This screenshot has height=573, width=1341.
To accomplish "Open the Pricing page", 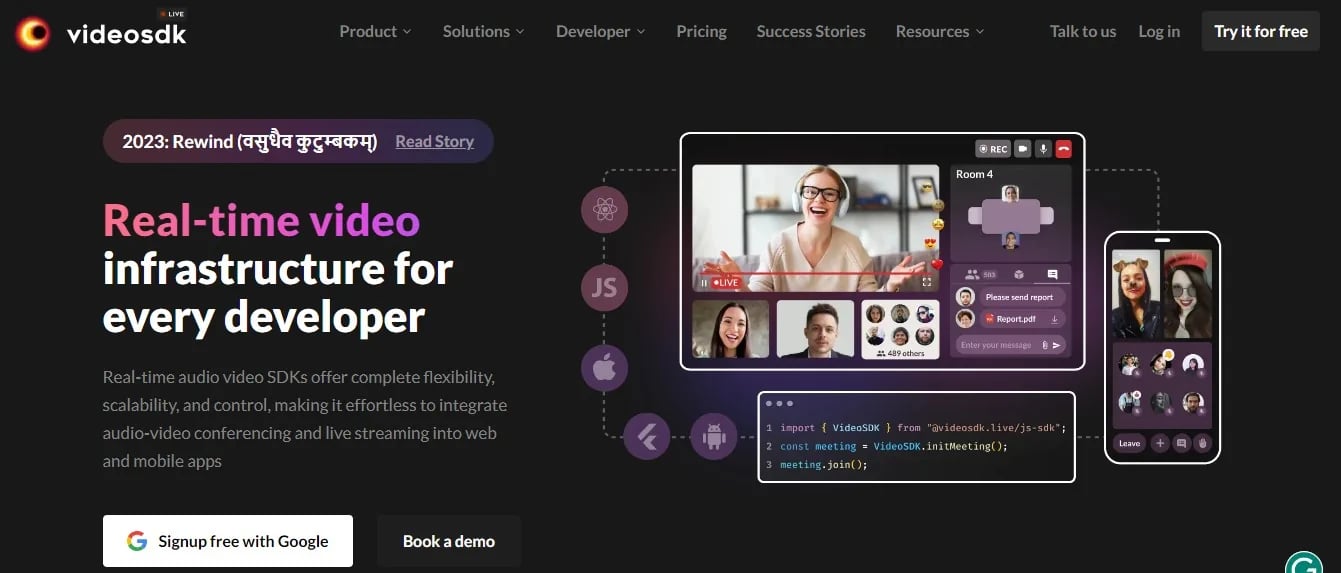I will pos(701,32).
